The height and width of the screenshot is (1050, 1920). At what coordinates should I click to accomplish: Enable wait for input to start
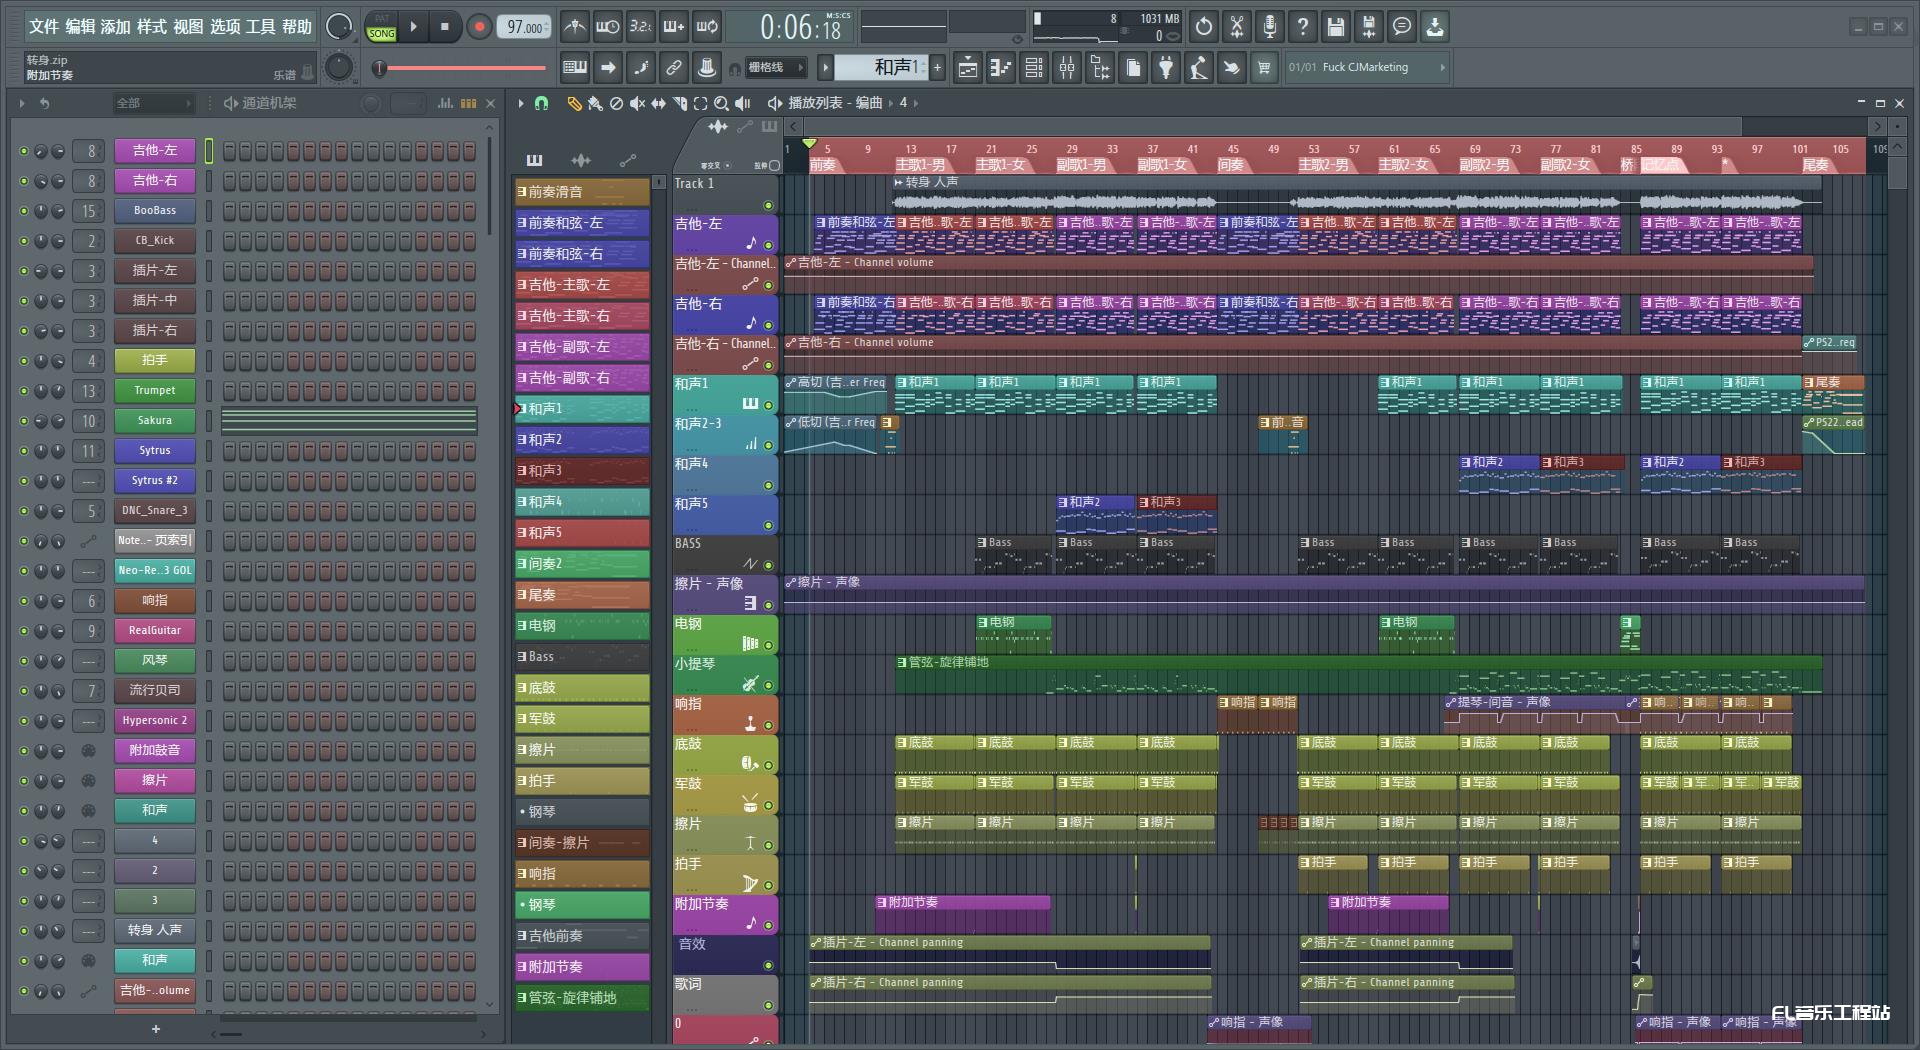(607, 27)
